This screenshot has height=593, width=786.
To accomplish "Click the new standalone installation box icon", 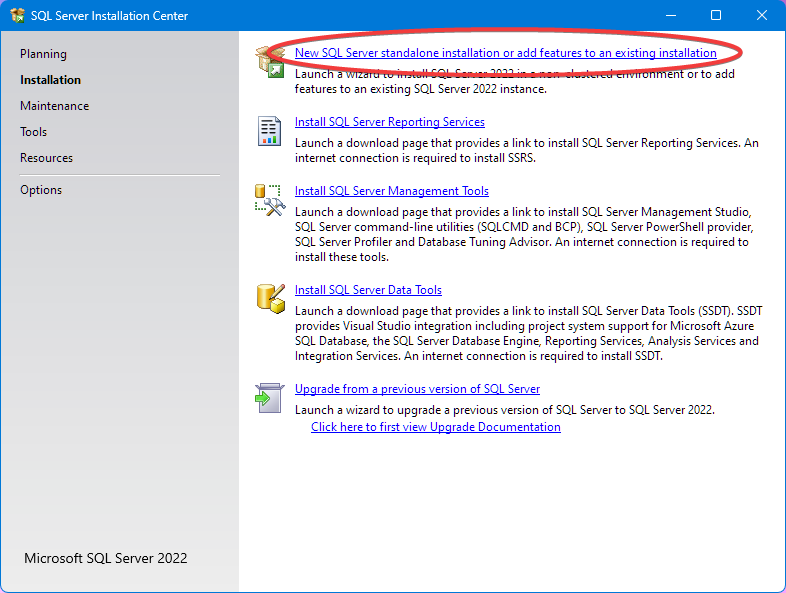I will [270, 62].
